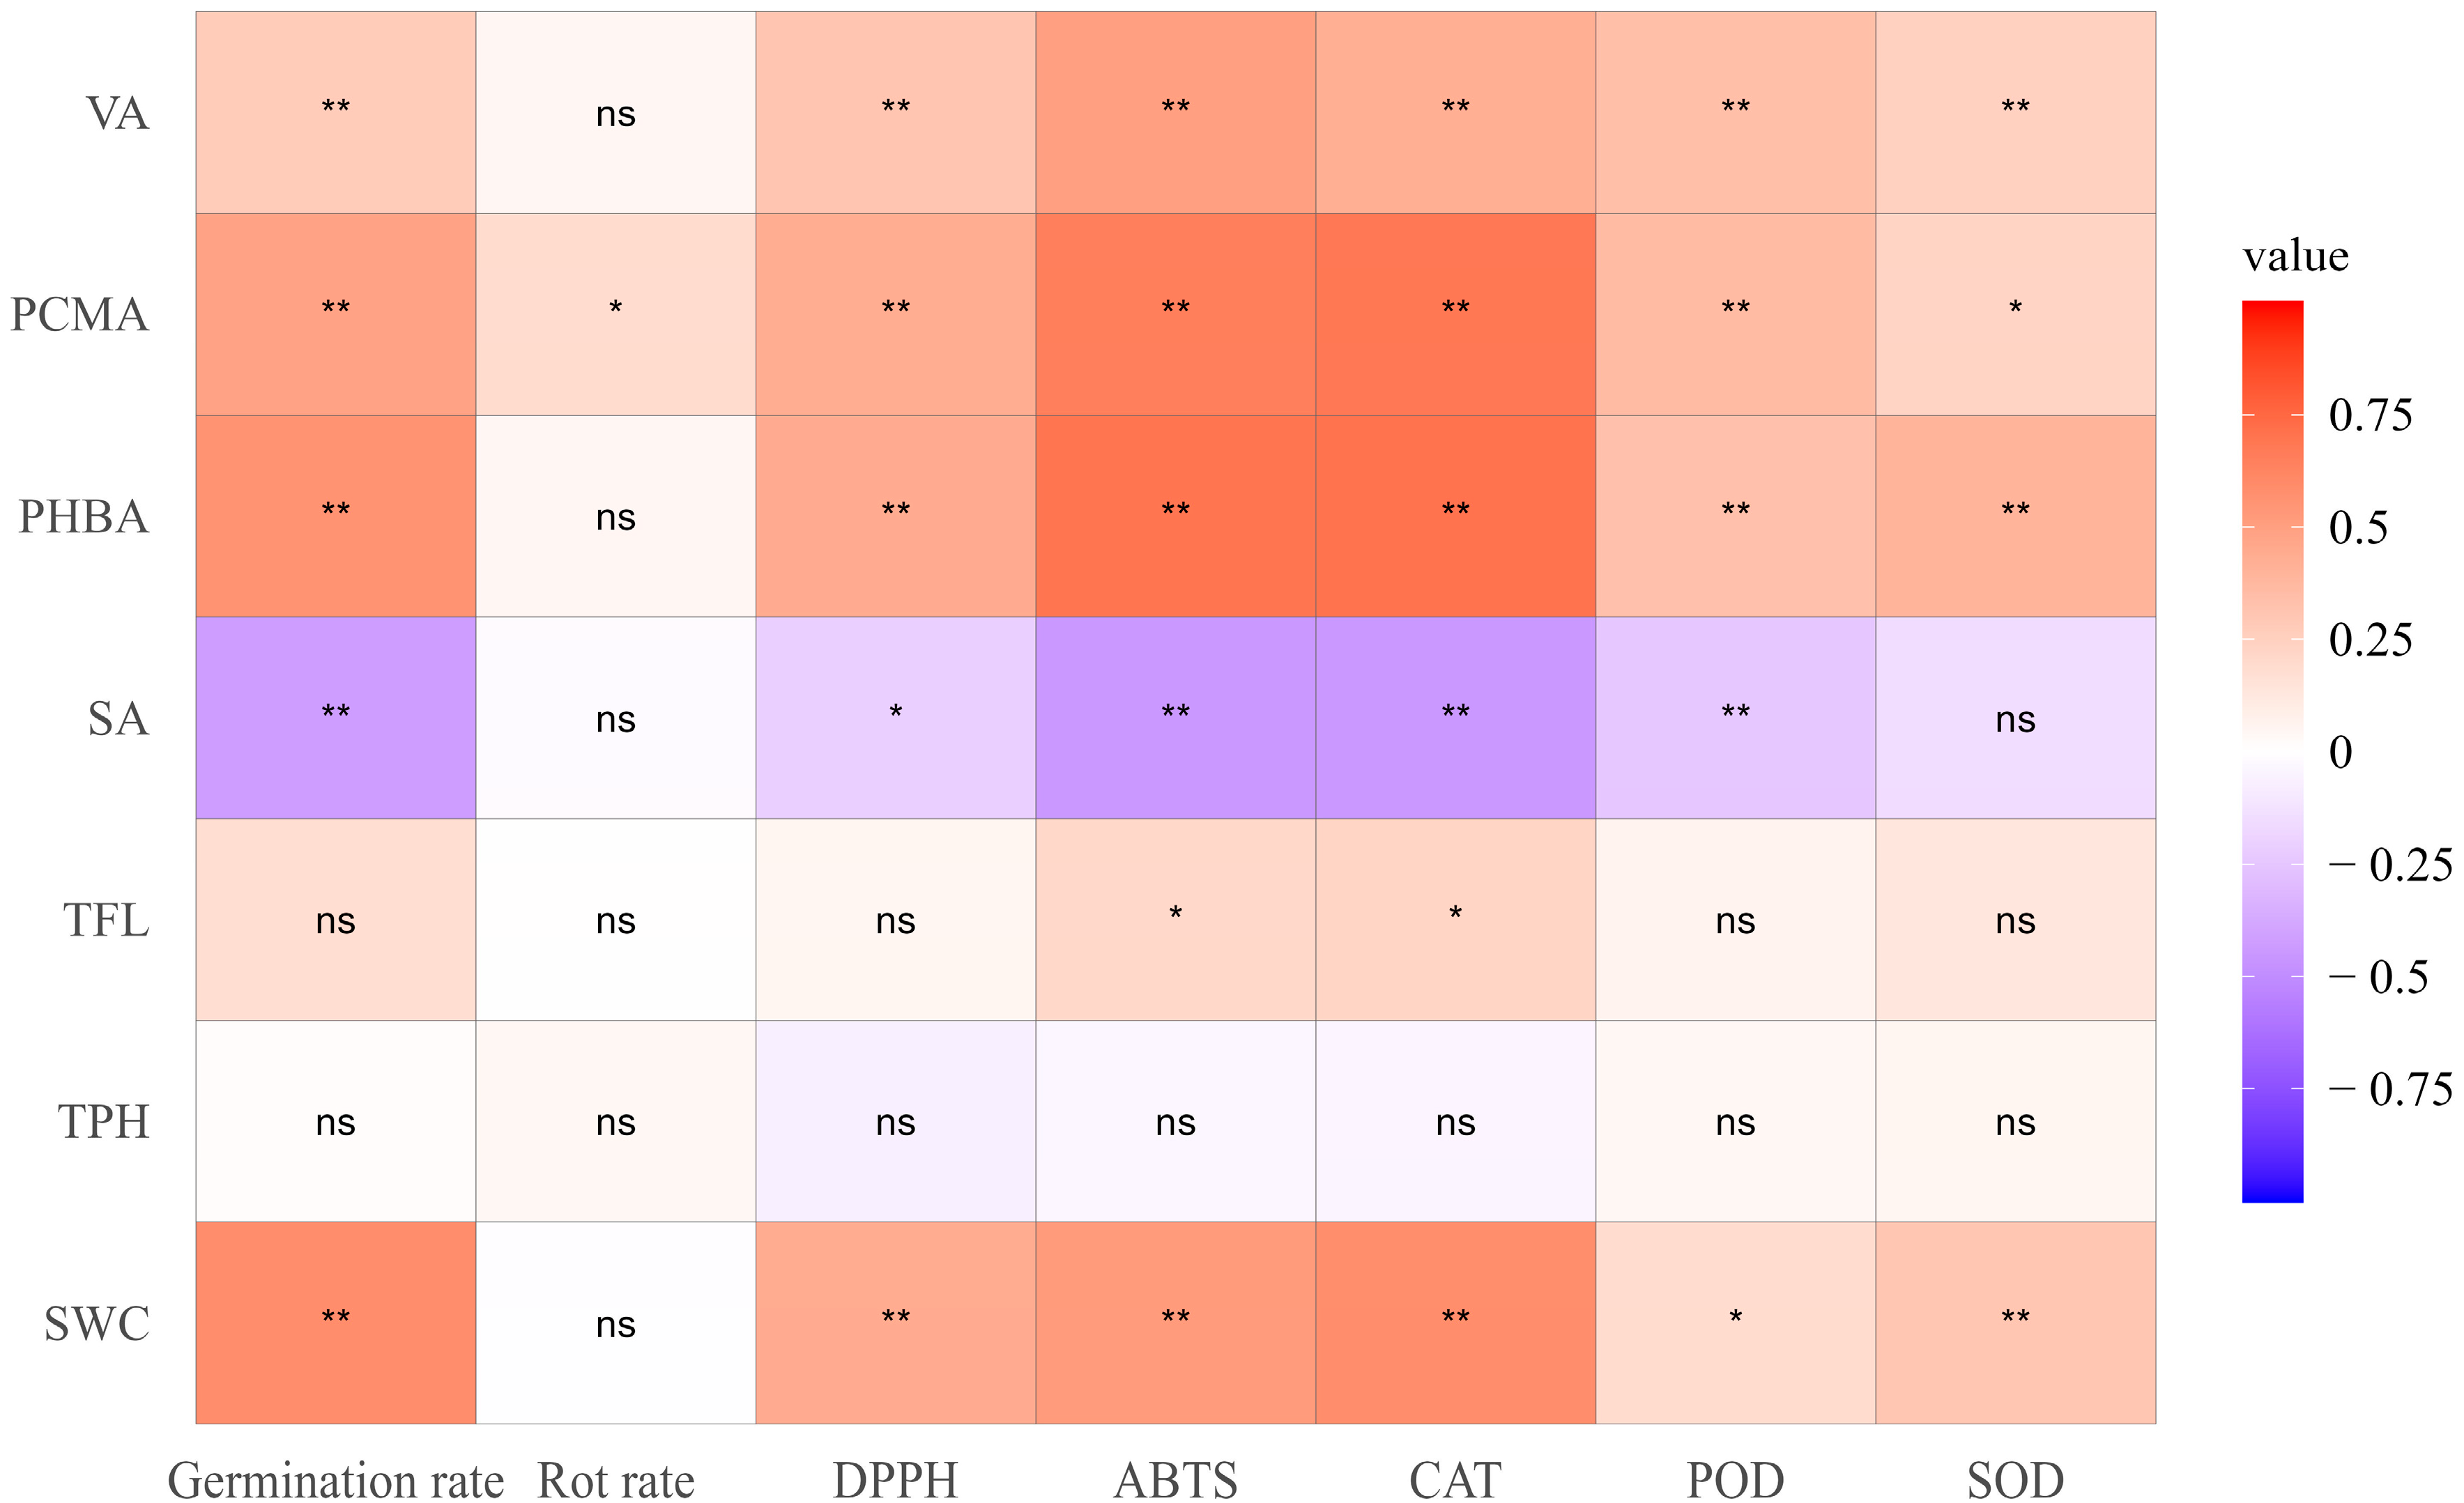Click the Rot rate axis label

(x=616, y=1480)
